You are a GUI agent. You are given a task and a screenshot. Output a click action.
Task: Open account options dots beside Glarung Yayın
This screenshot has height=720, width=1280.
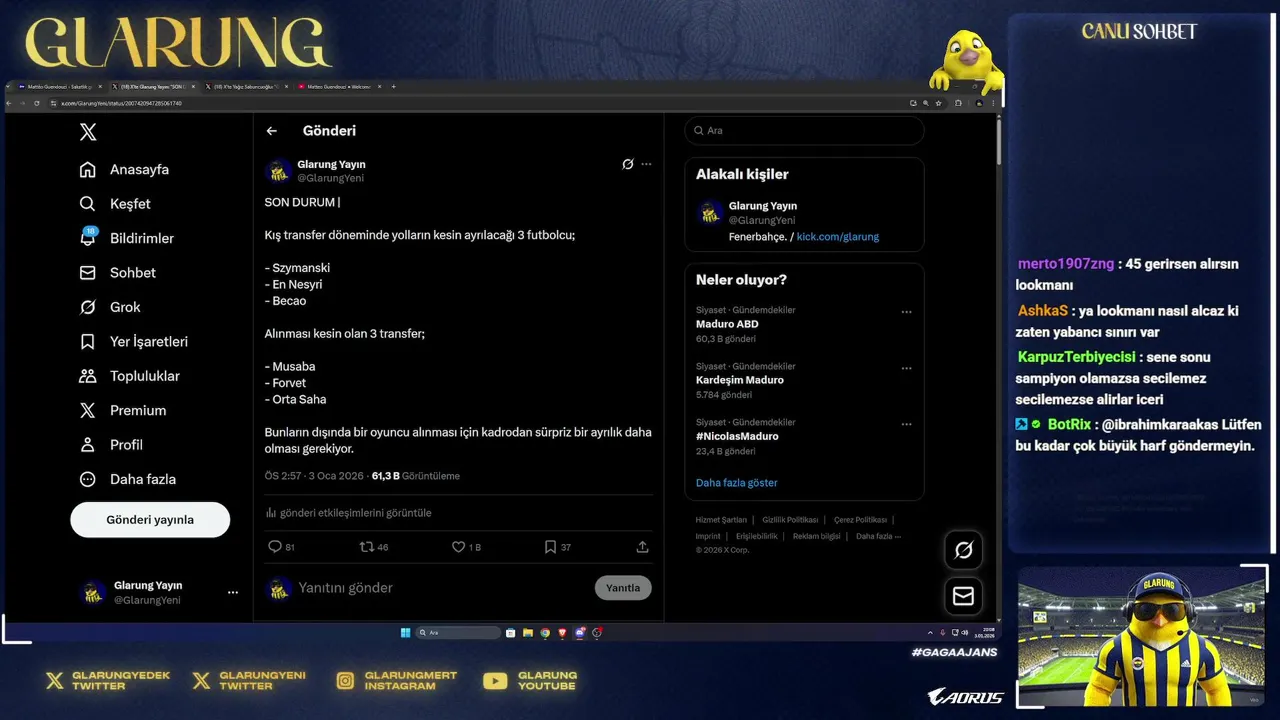[233, 593]
